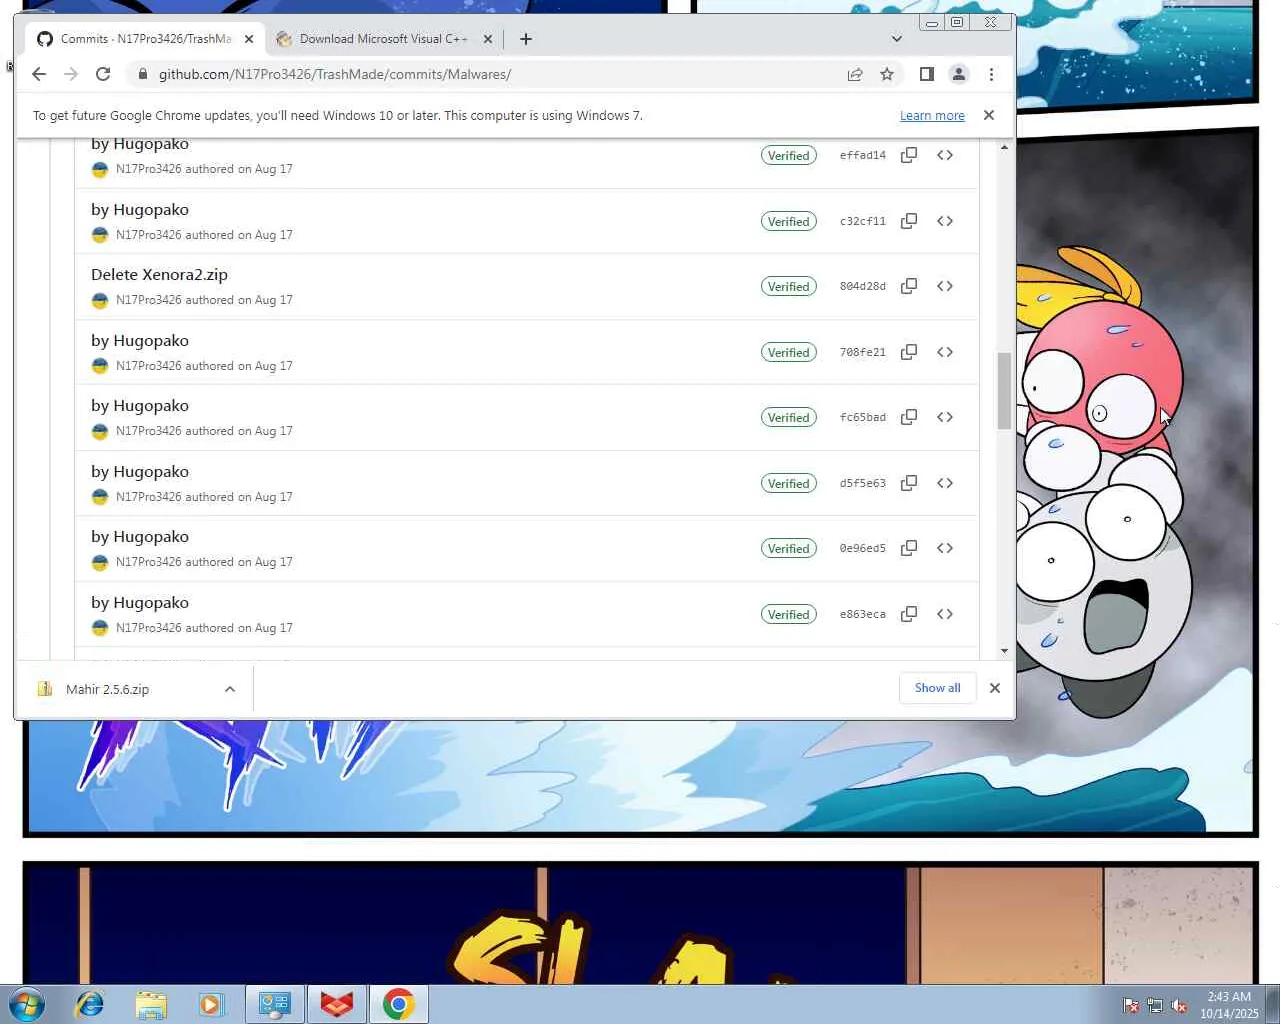Click the vertical scrollbar thumb
The image size is (1280, 1024).
[1005, 390]
